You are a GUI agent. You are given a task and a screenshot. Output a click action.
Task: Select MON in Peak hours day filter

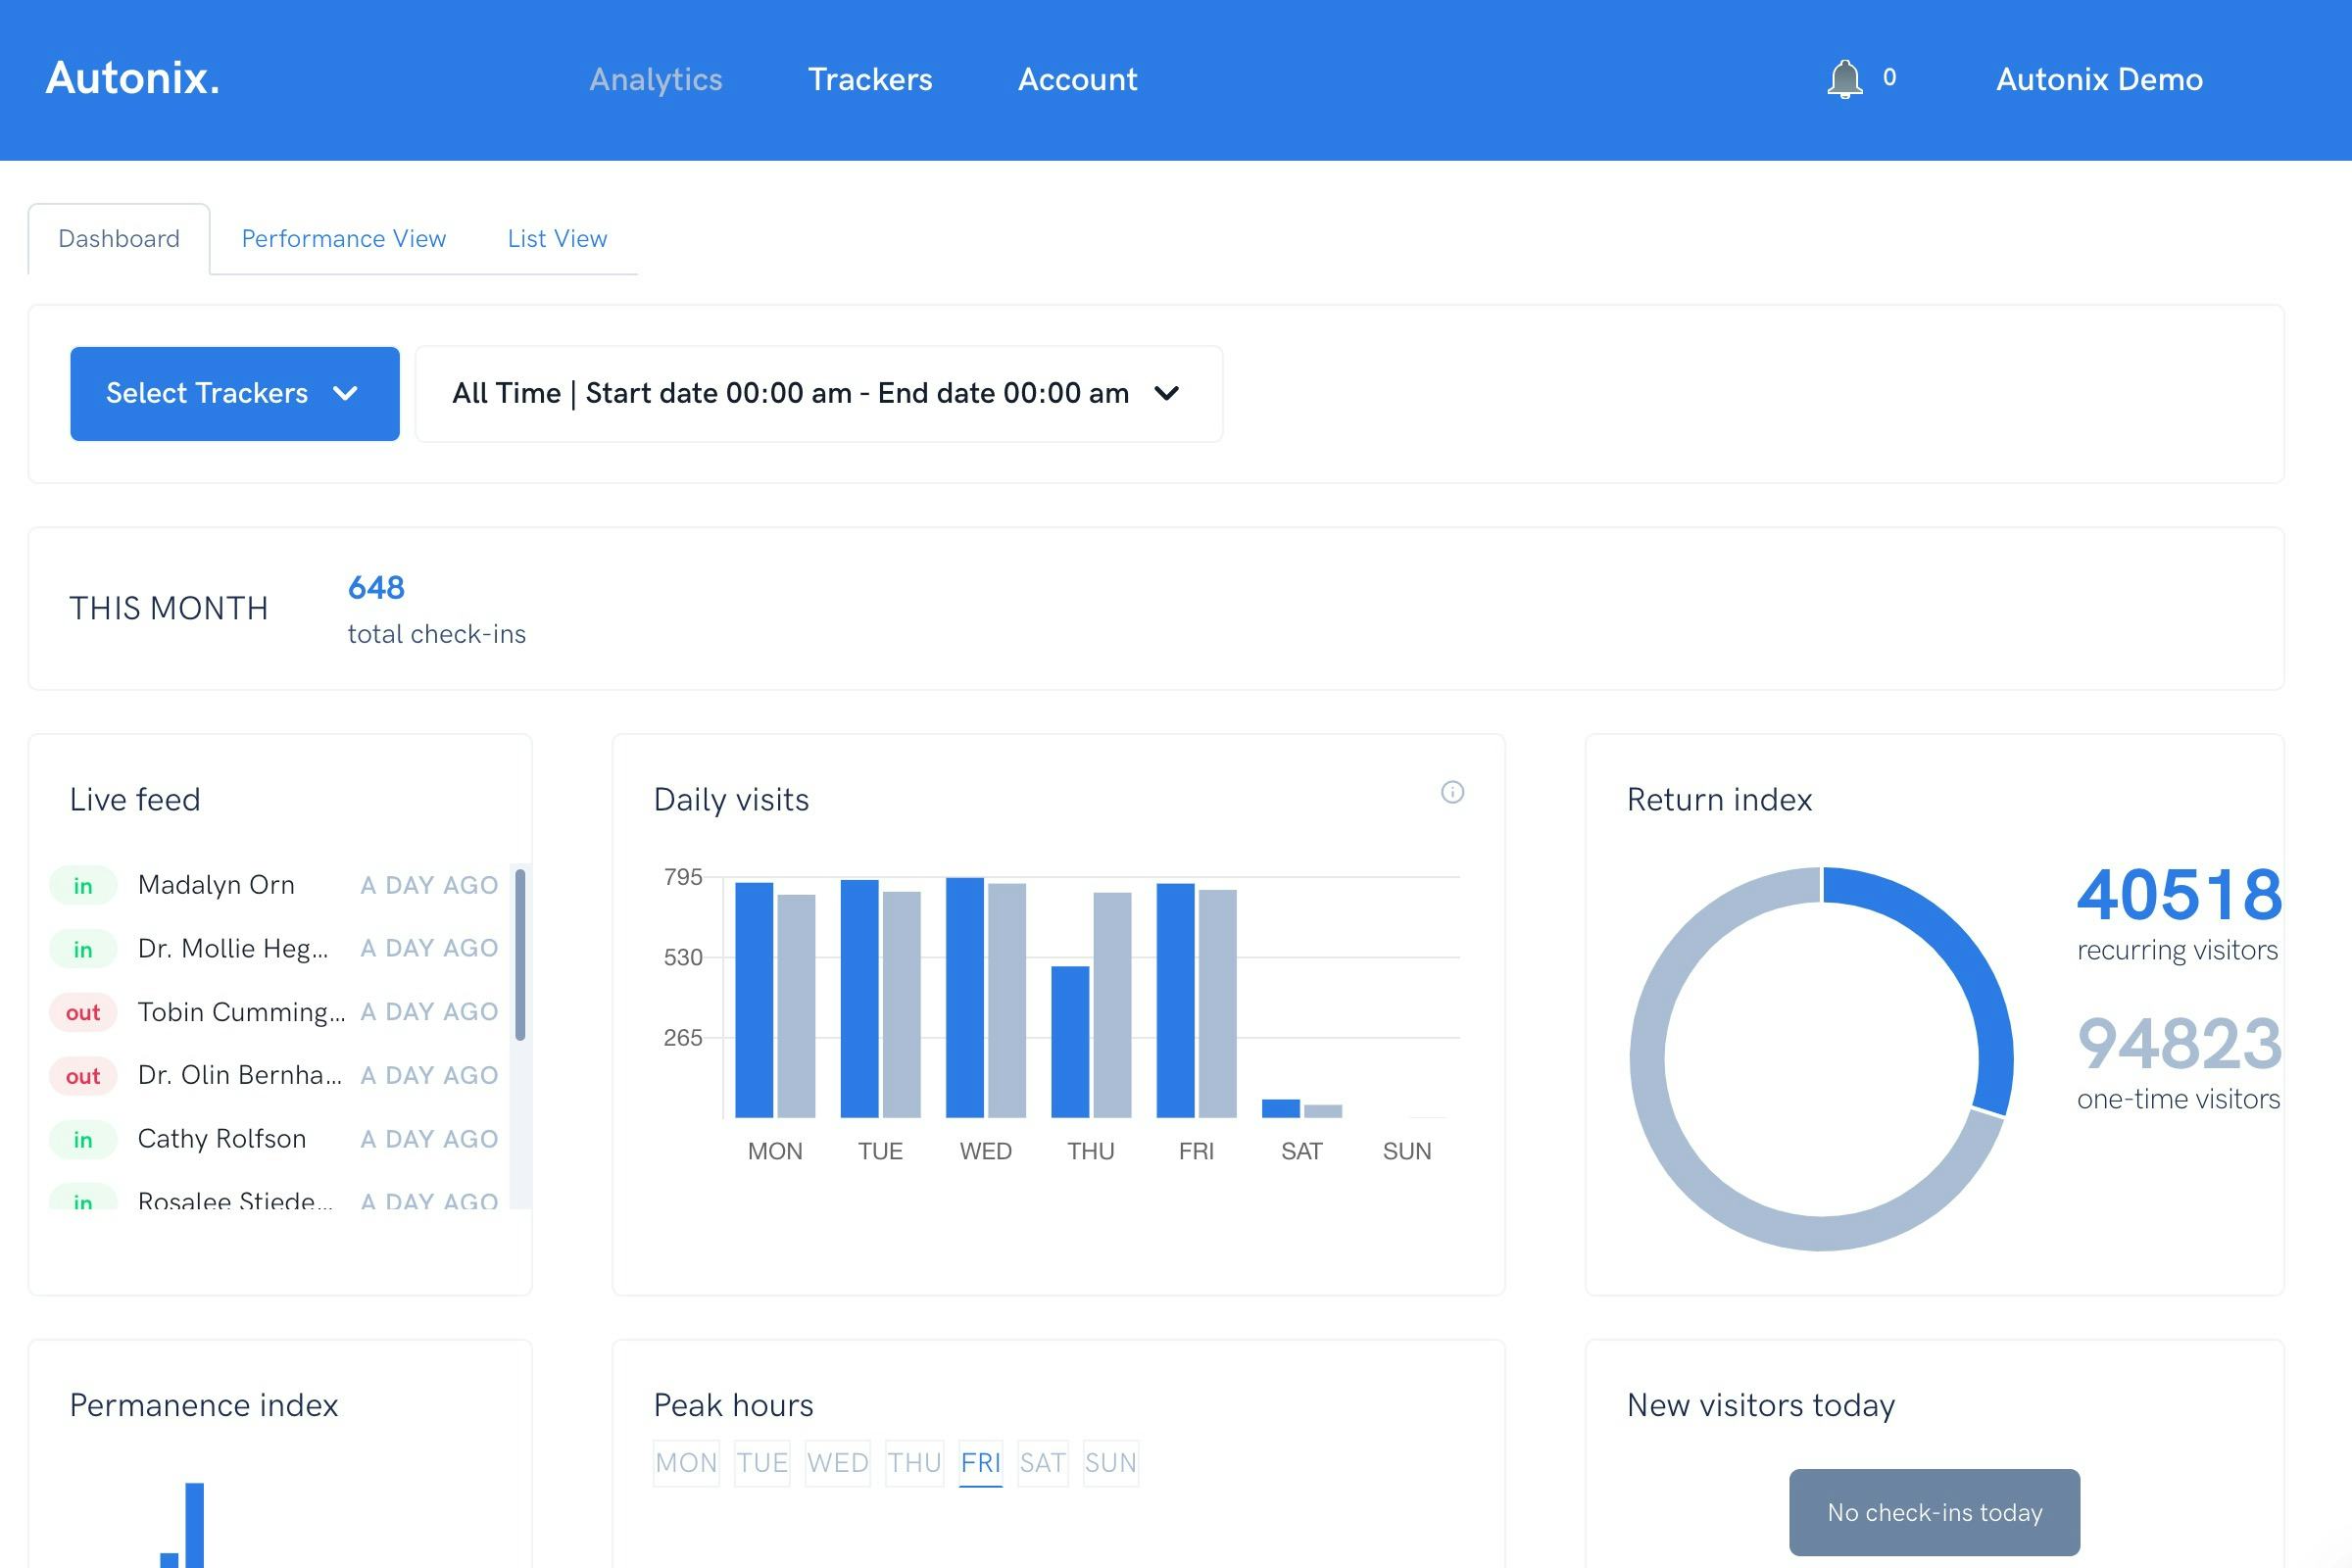[x=686, y=1462]
